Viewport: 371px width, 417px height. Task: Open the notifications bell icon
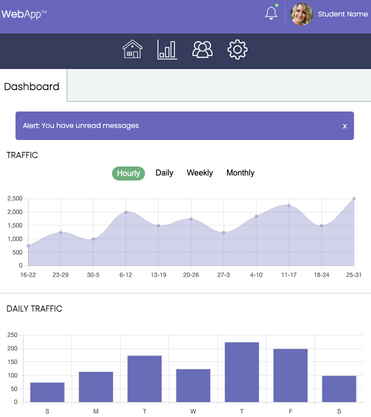pyautogui.click(x=271, y=13)
